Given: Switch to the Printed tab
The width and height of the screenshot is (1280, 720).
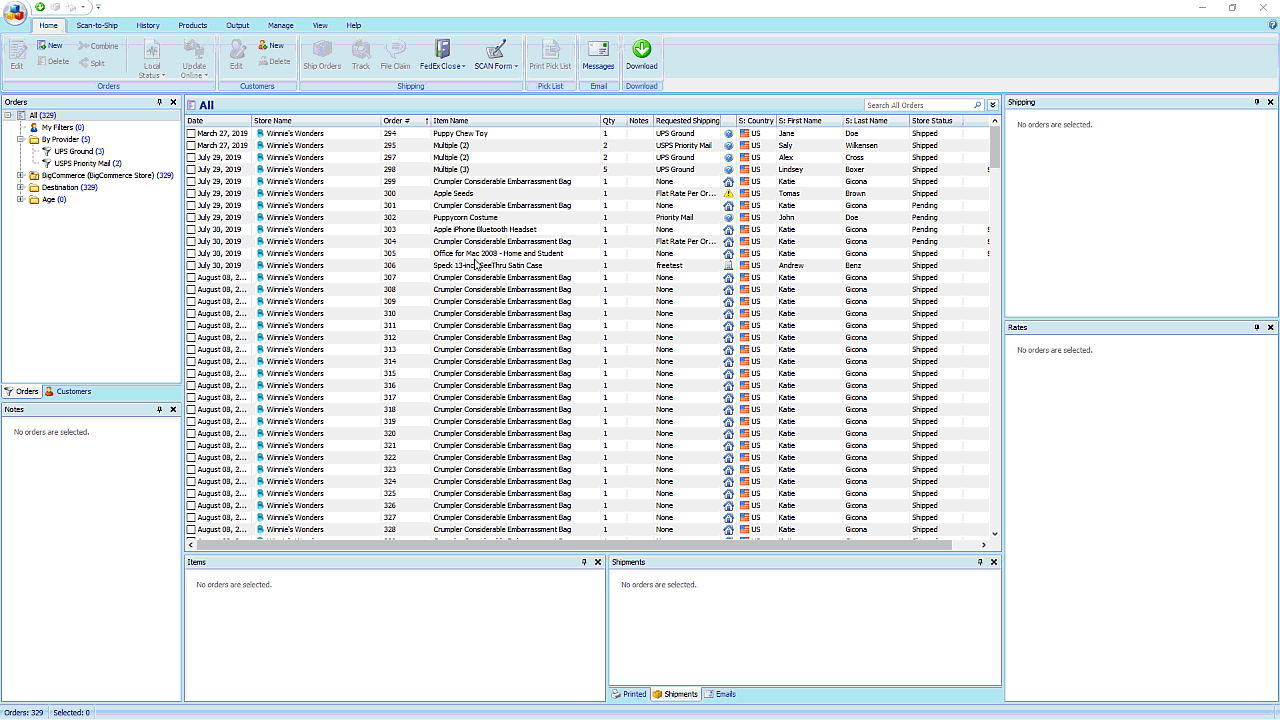Looking at the screenshot, I should [x=629, y=694].
